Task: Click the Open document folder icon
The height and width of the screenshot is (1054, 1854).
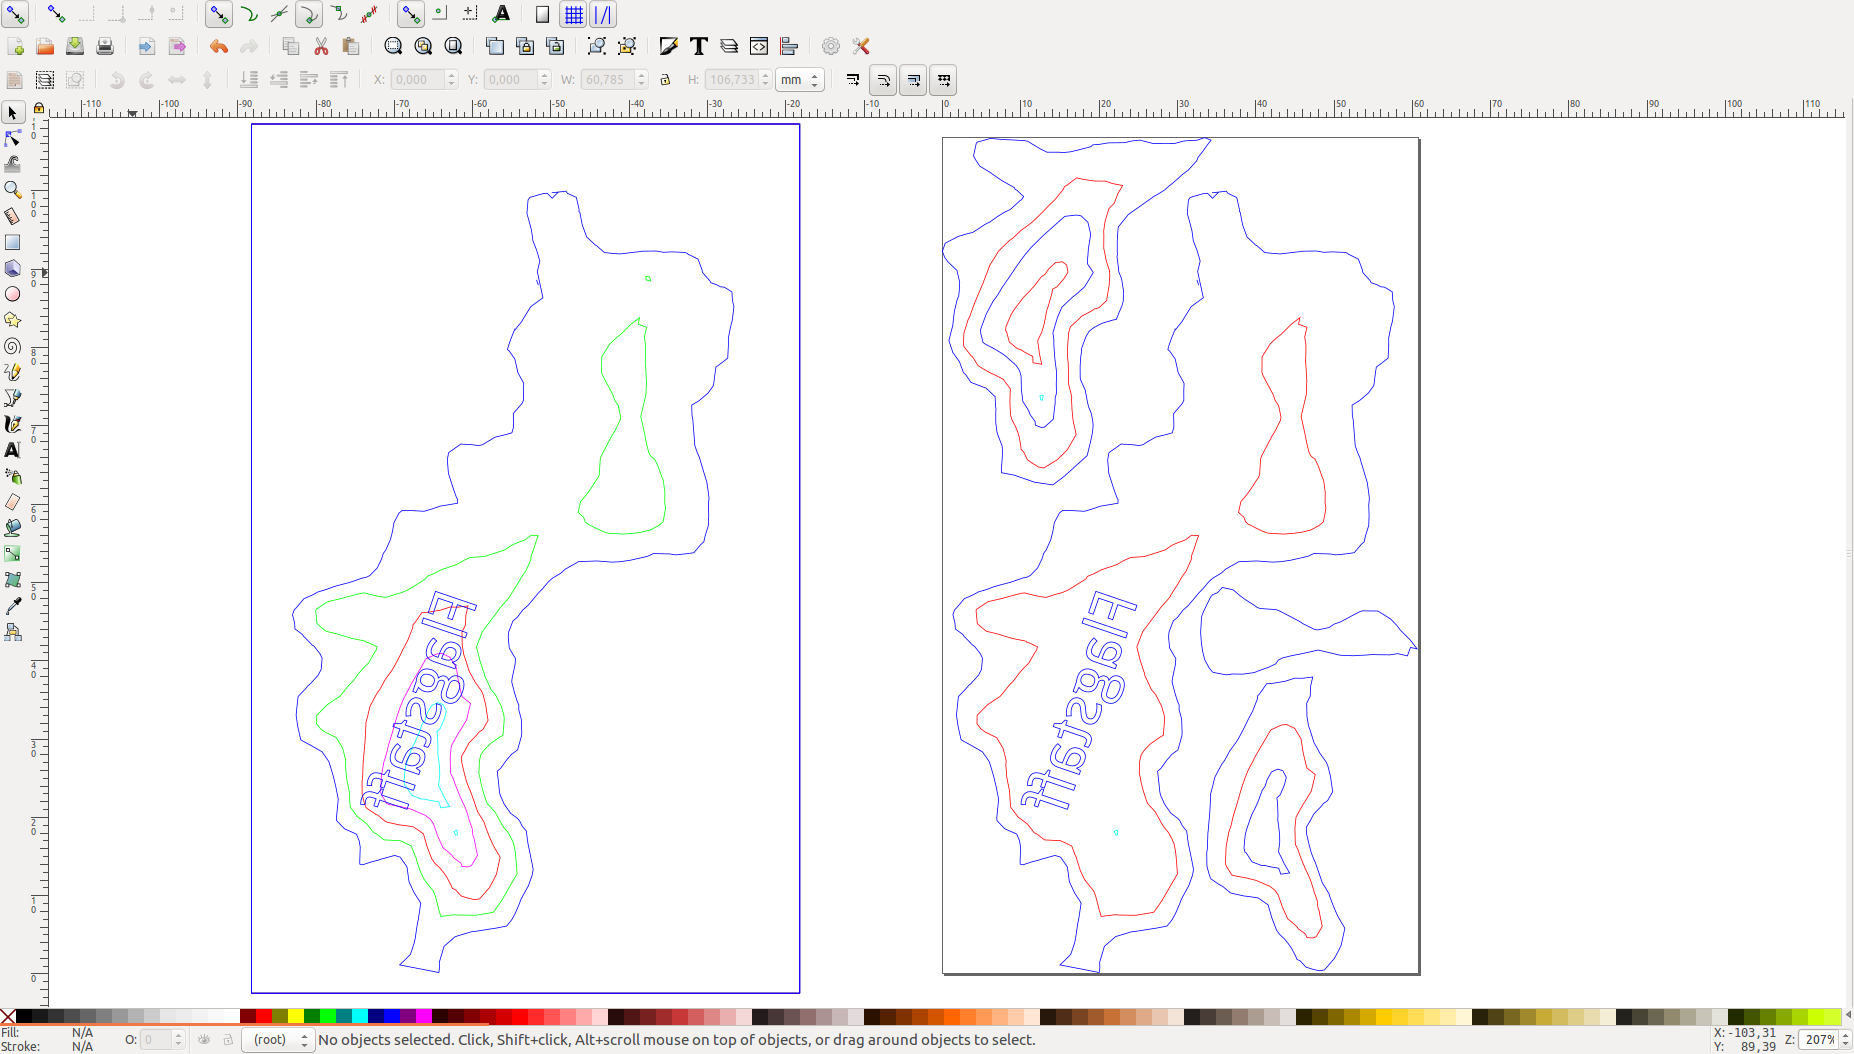Action: [x=45, y=46]
